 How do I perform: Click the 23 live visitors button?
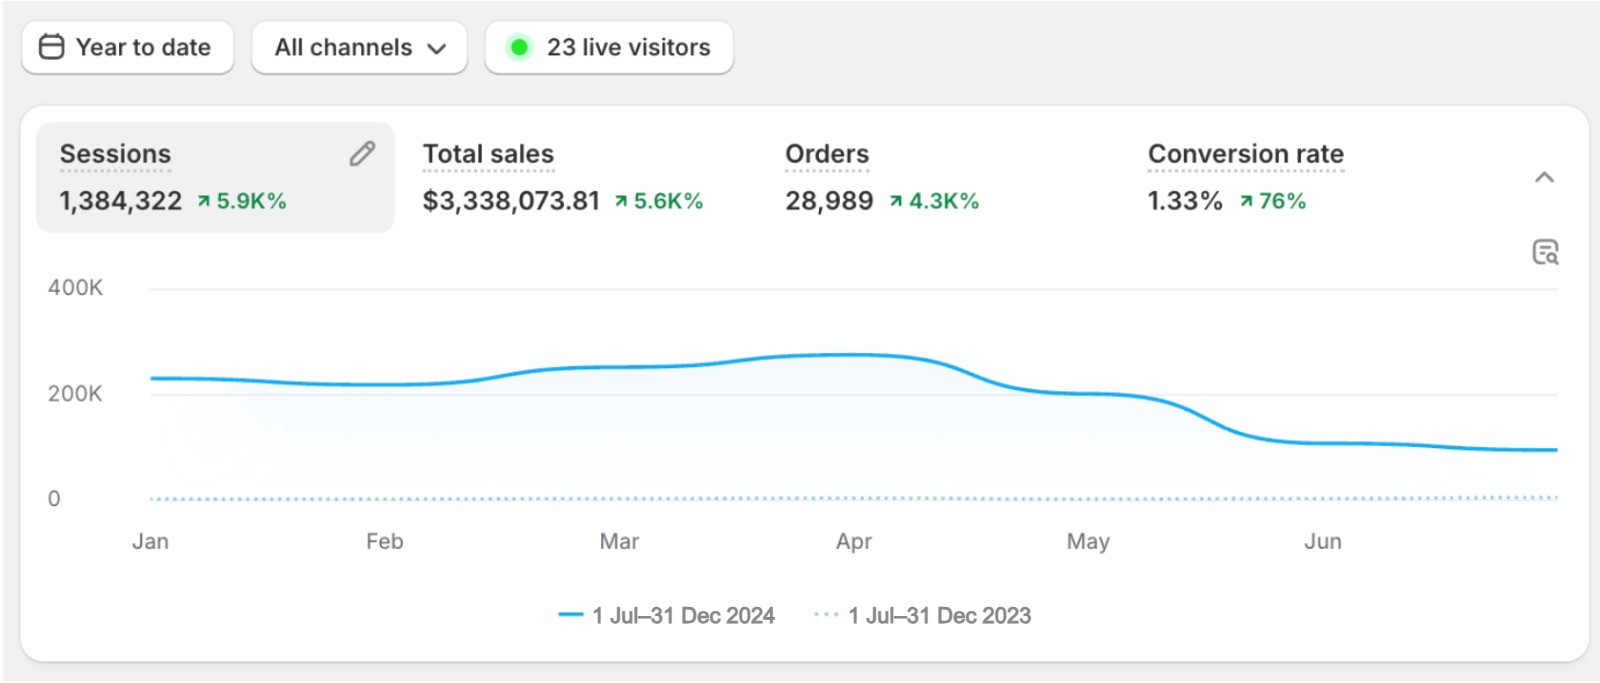click(609, 47)
